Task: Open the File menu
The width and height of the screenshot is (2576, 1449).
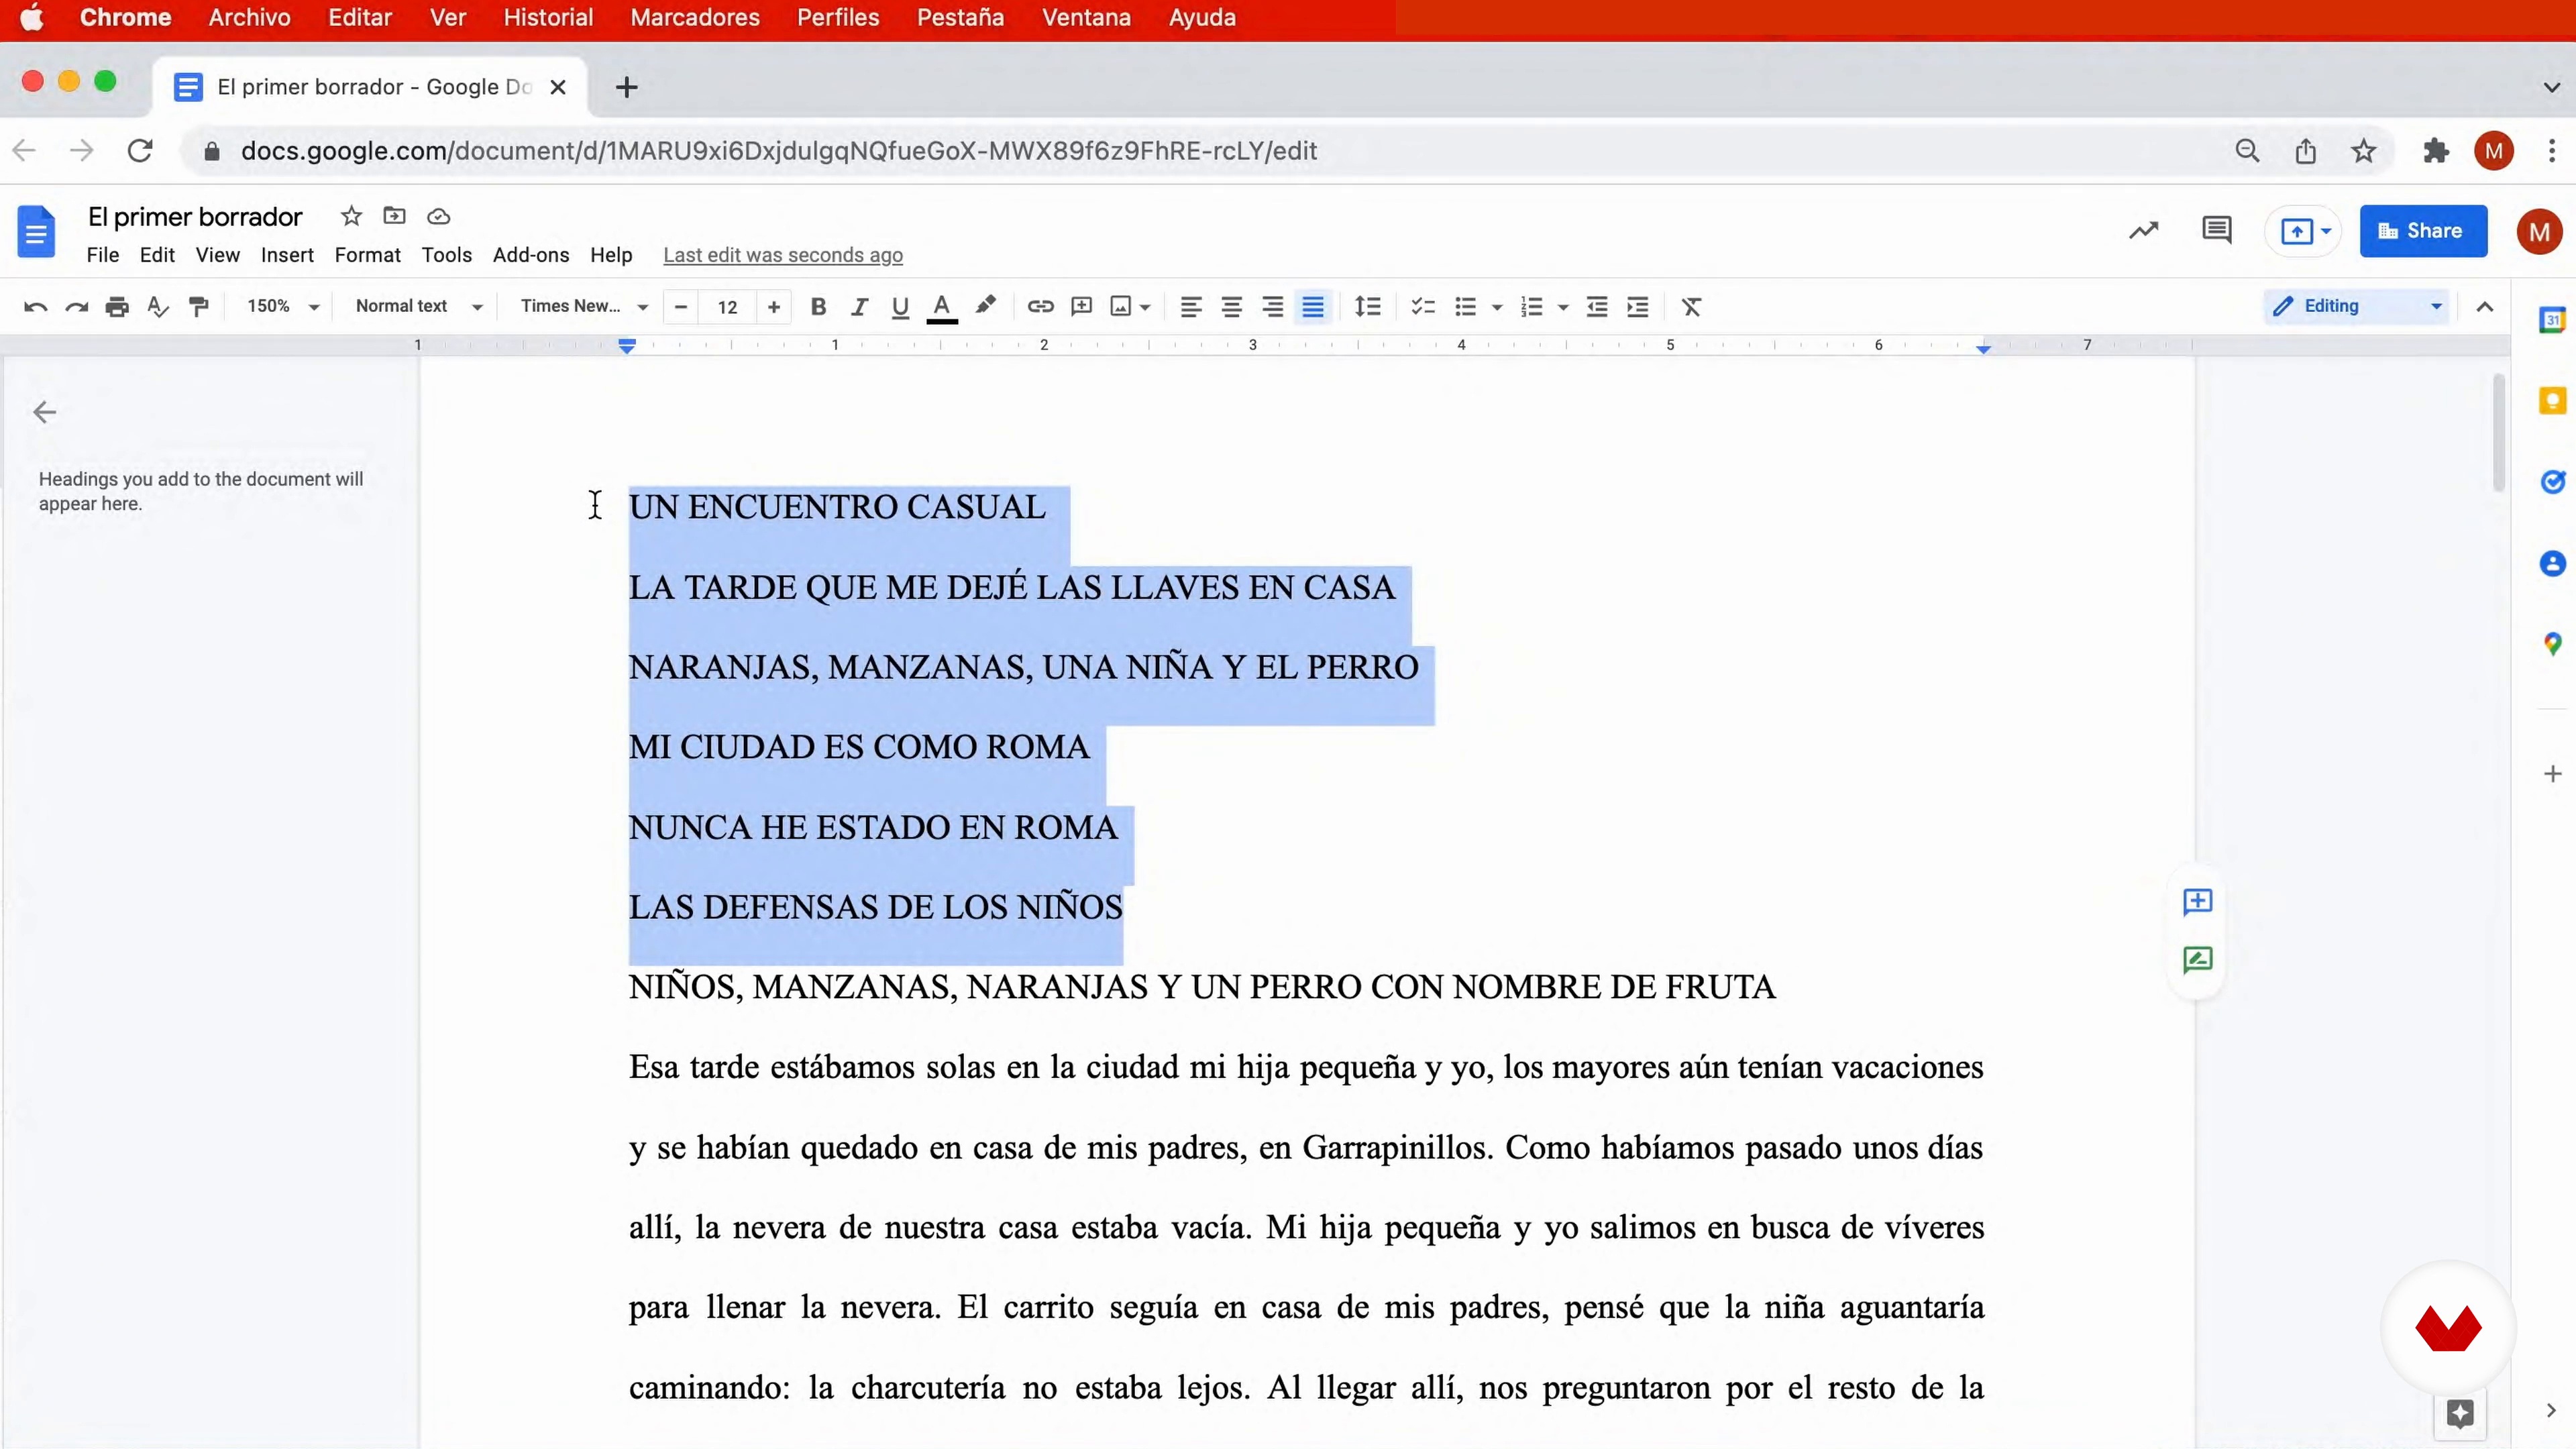Action: pyautogui.click(x=102, y=255)
